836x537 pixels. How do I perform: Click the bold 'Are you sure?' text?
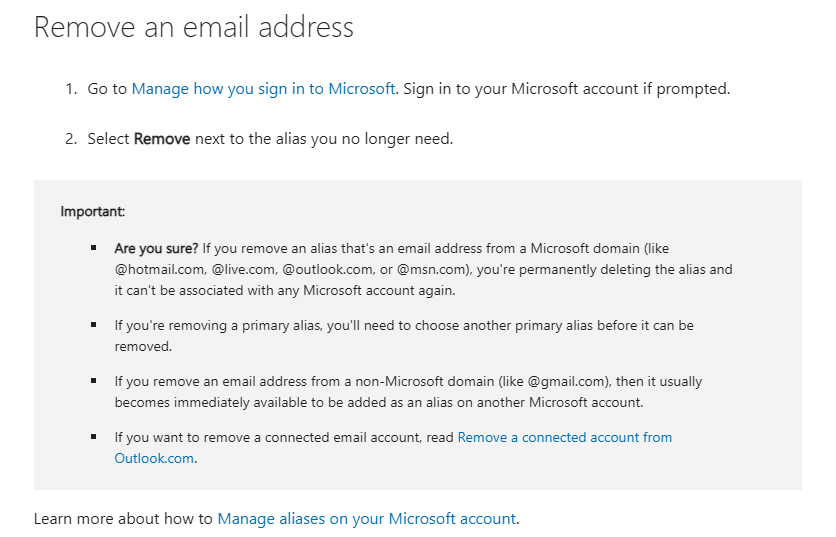pos(156,249)
